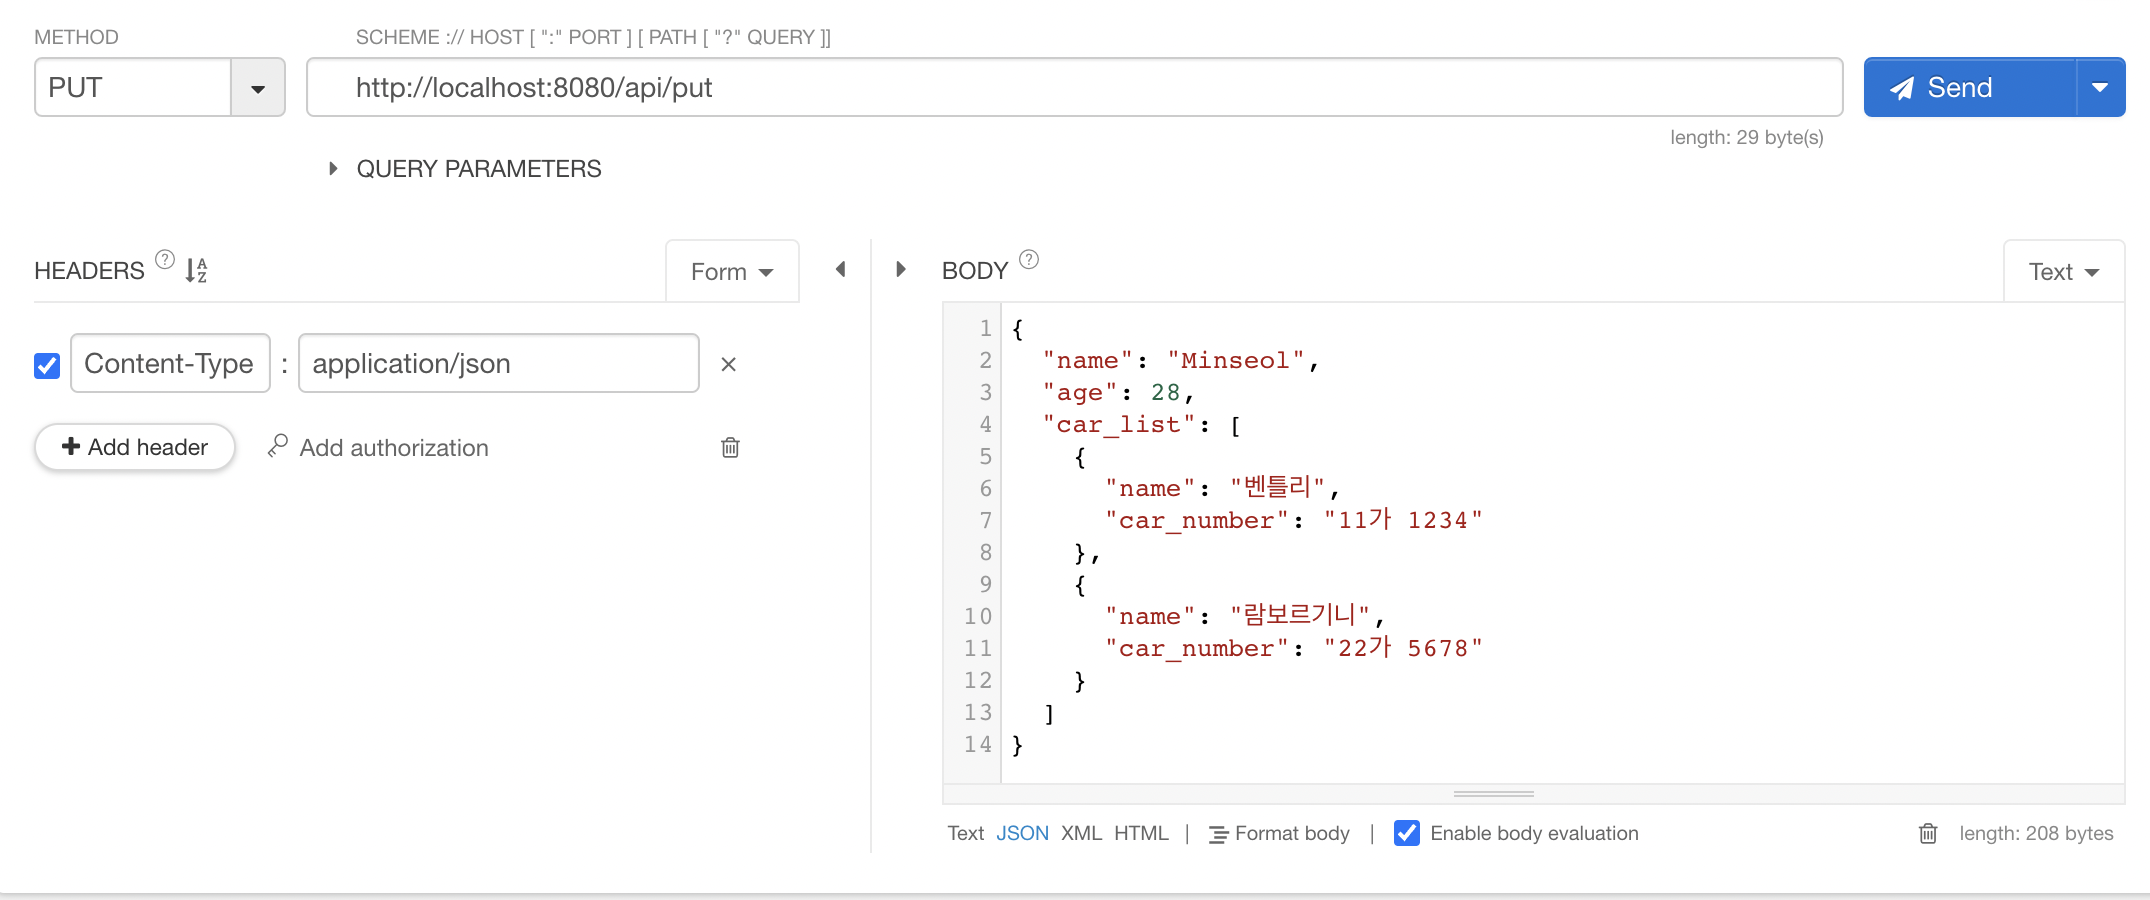
Task: Collapse the headers panel with left arrow
Action: click(841, 269)
